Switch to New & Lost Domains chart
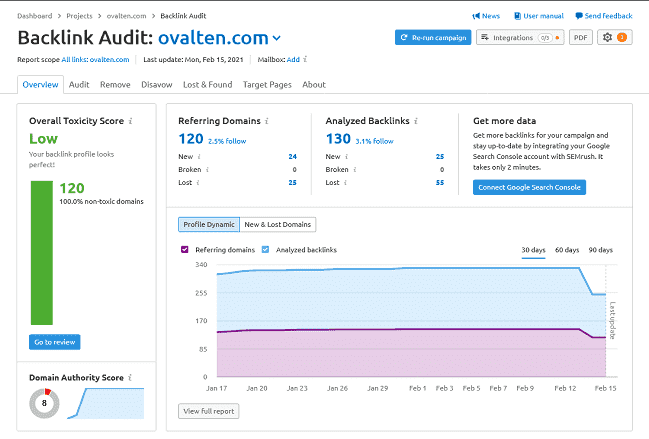 (x=278, y=224)
